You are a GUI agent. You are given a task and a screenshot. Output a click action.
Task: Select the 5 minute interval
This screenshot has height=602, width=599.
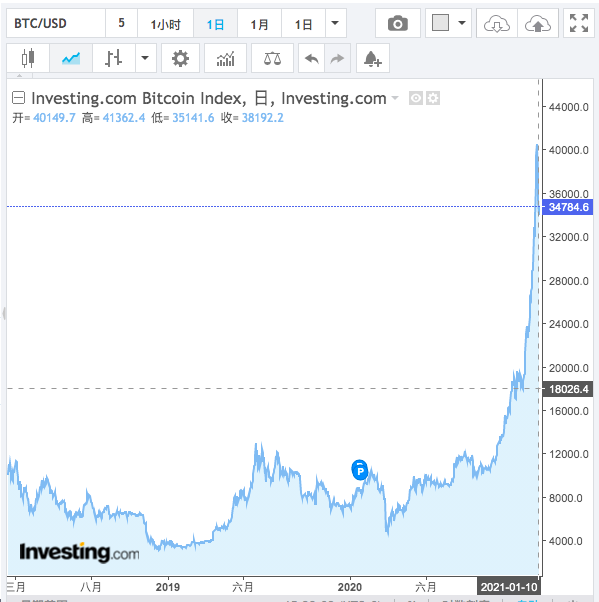pyautogui.click(x=121, y=23)
